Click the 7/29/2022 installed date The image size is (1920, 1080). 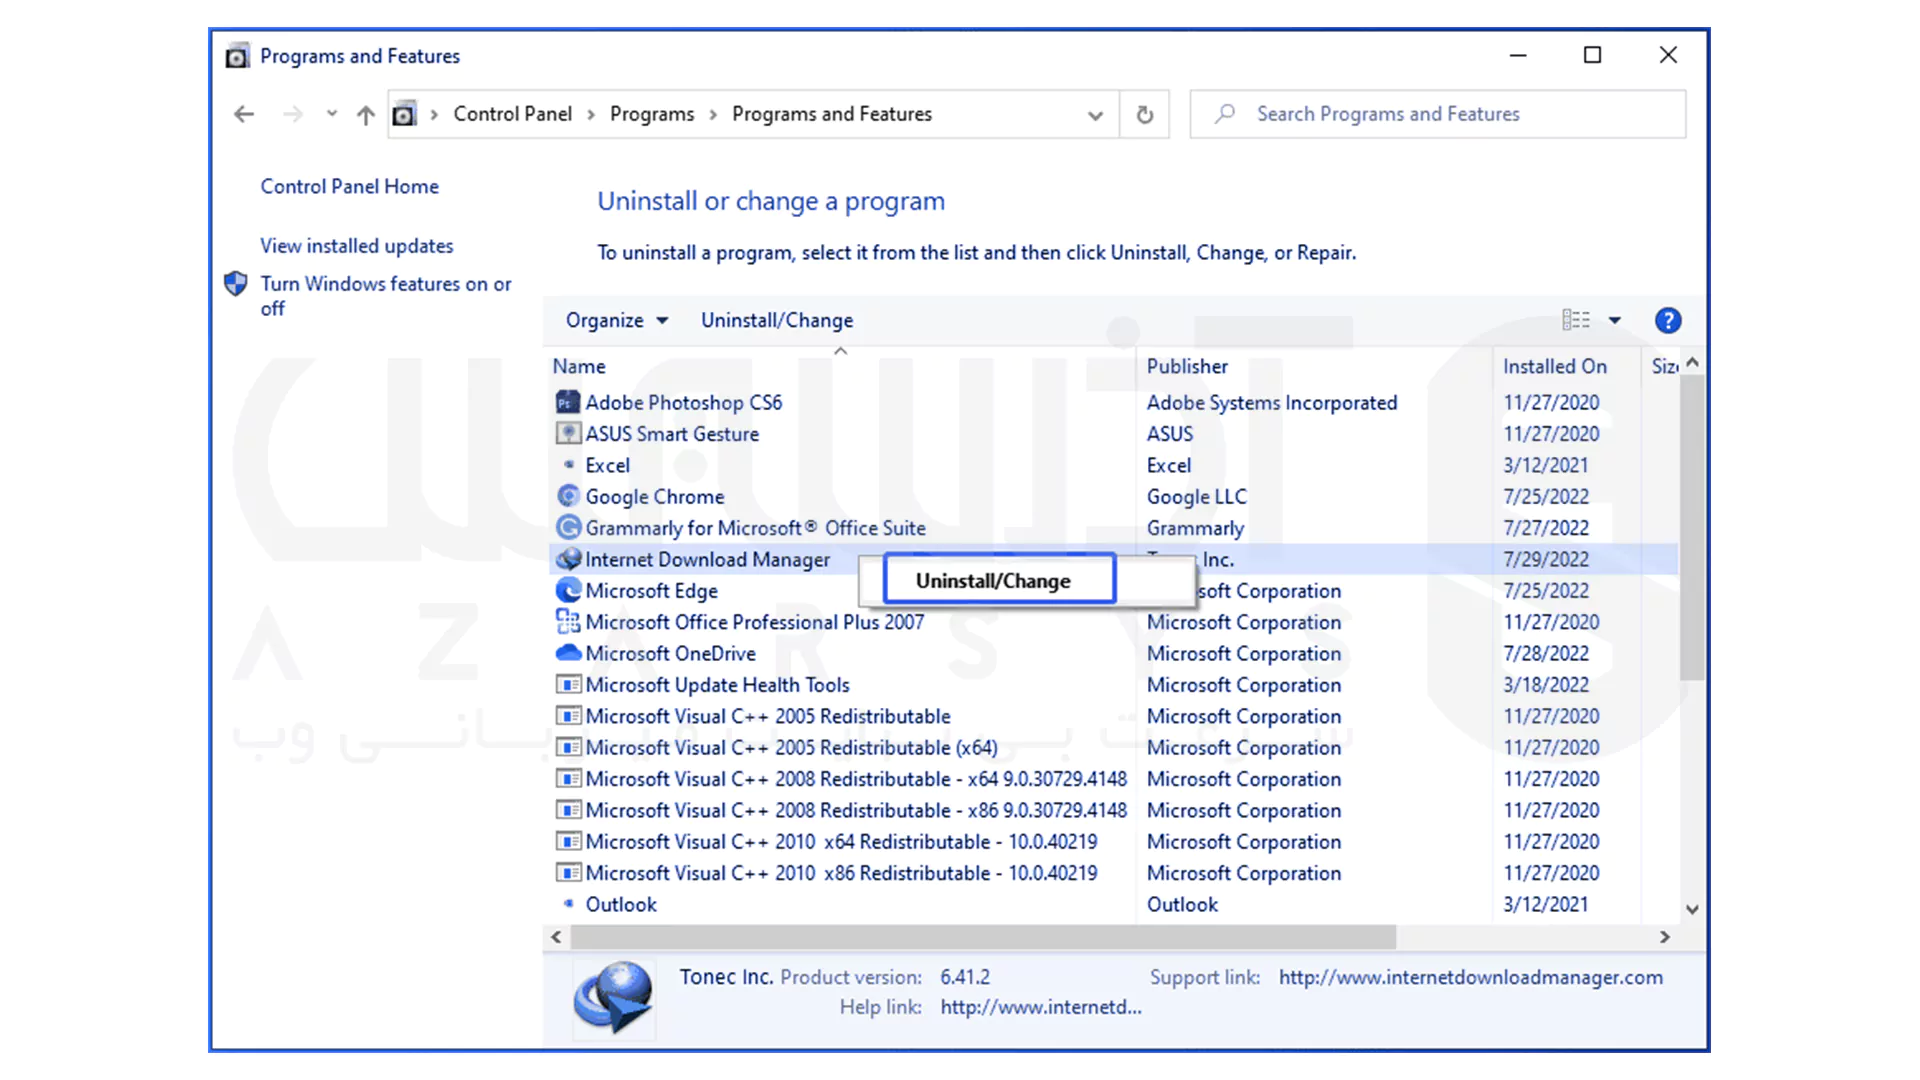pyautogui.click(x=1545, y=559)
